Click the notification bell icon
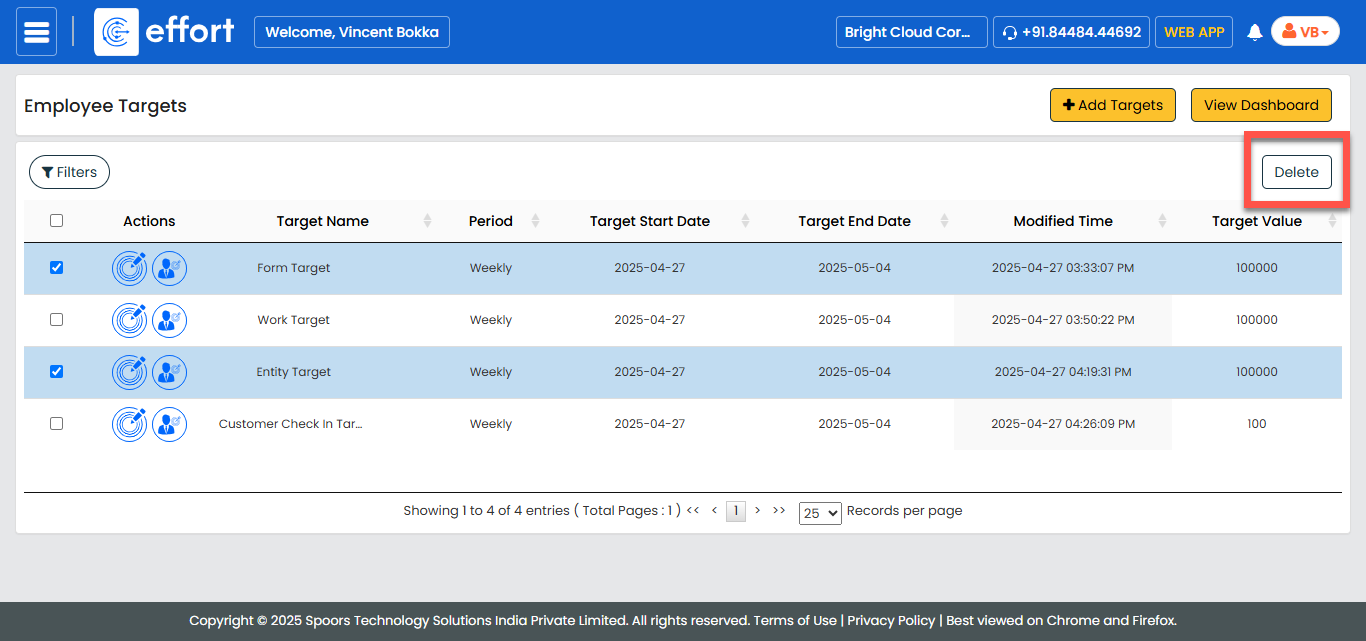The height and width of the screenshot is (641, 1366). coord(1255,32)
